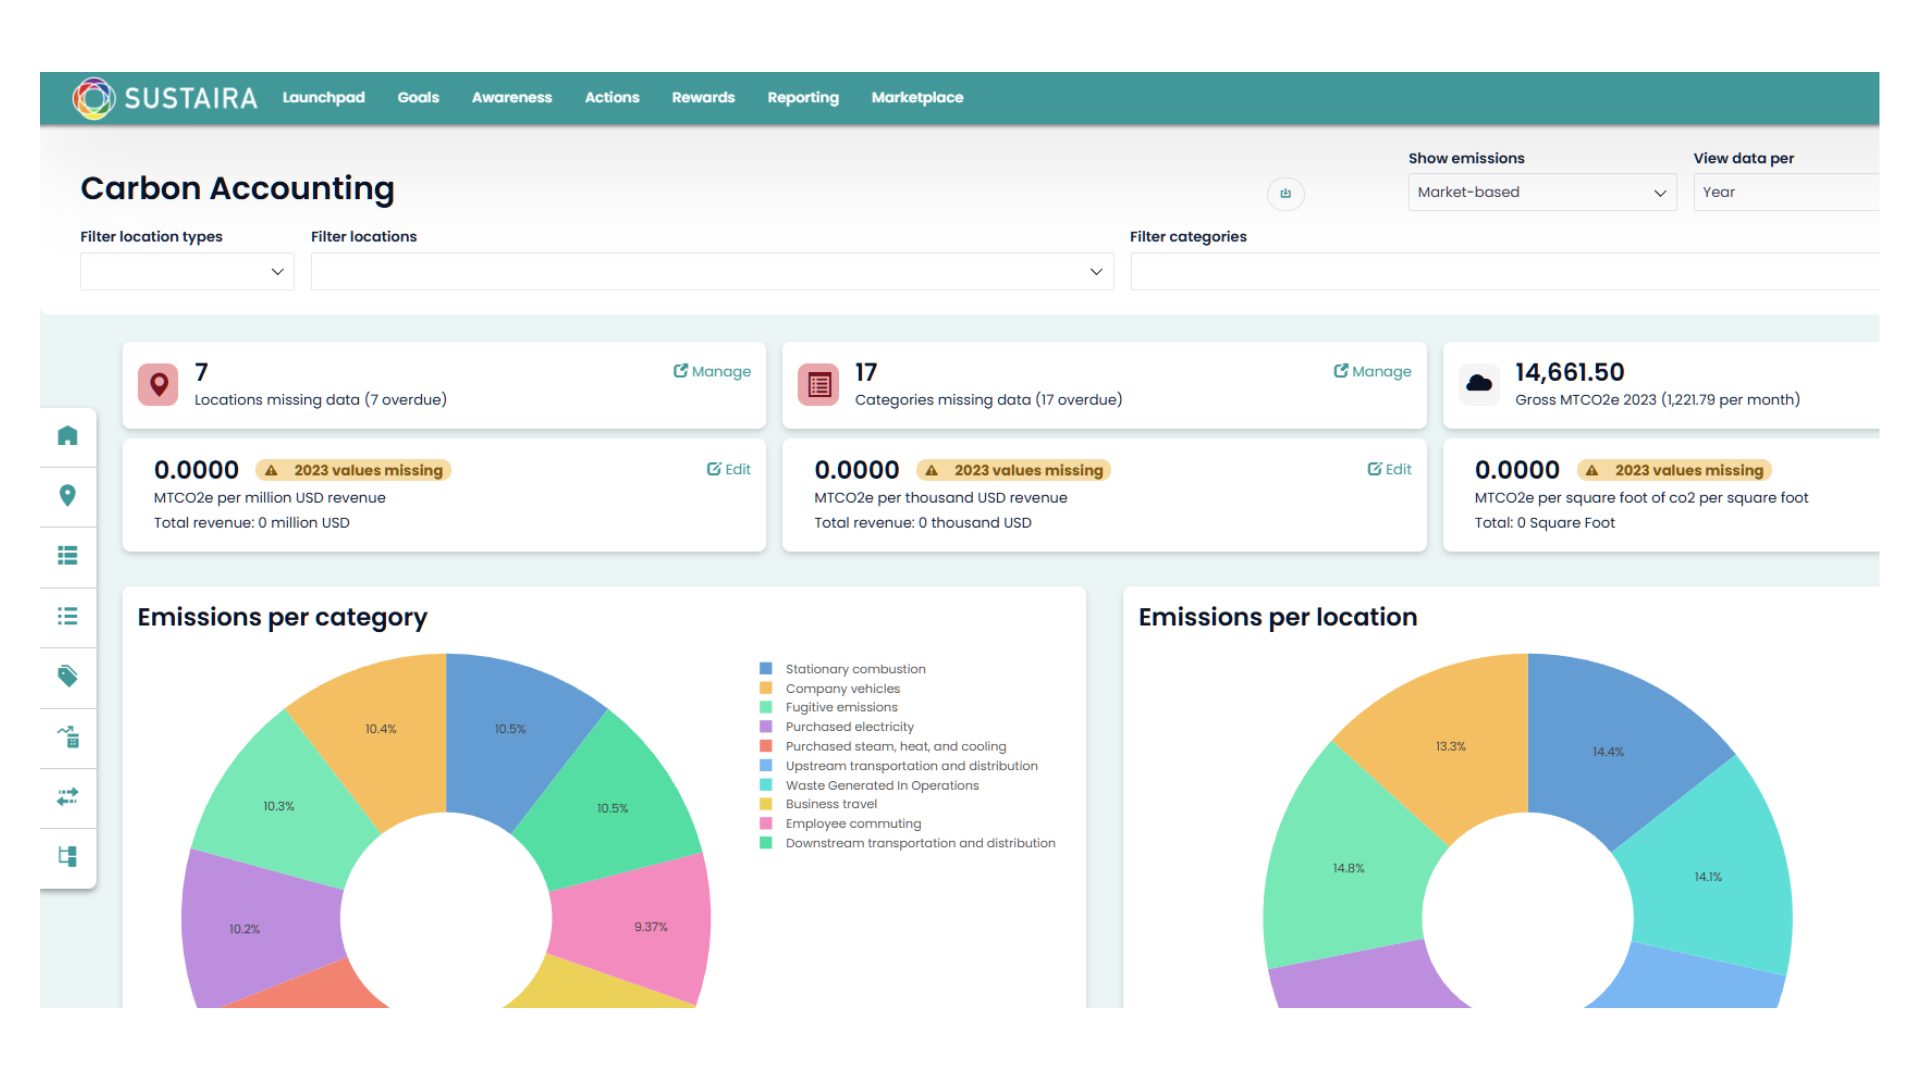Click the transfer arrows sidebar icon
Viewport: 1920px width, 1080px height.
pos(68,797)
